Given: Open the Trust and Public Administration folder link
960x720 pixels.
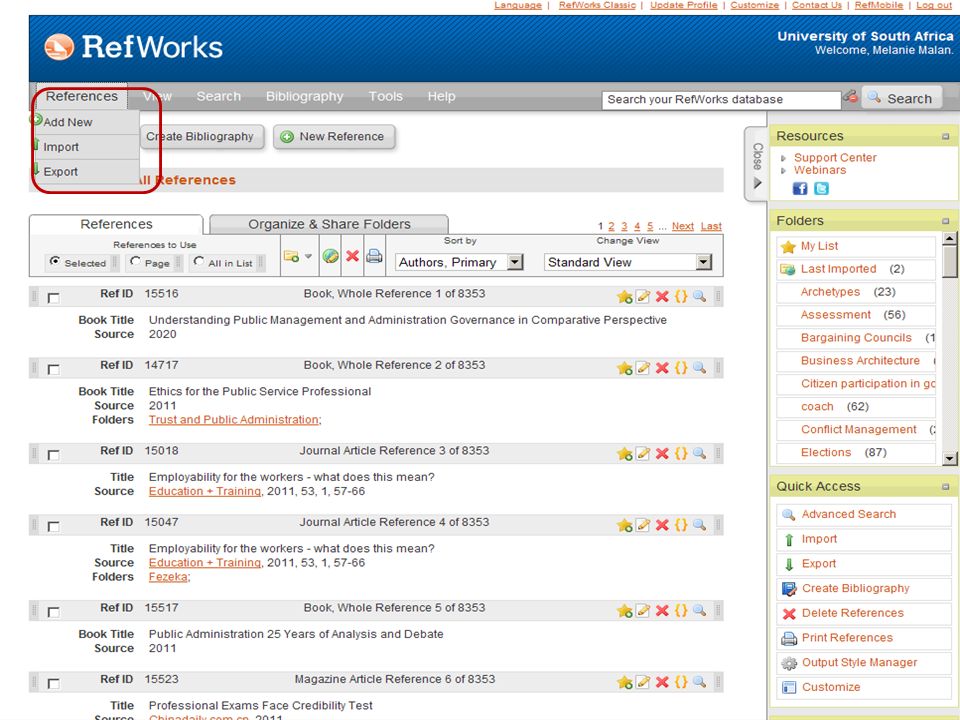Looking at the screenshot, I should (x=234, y=419).
